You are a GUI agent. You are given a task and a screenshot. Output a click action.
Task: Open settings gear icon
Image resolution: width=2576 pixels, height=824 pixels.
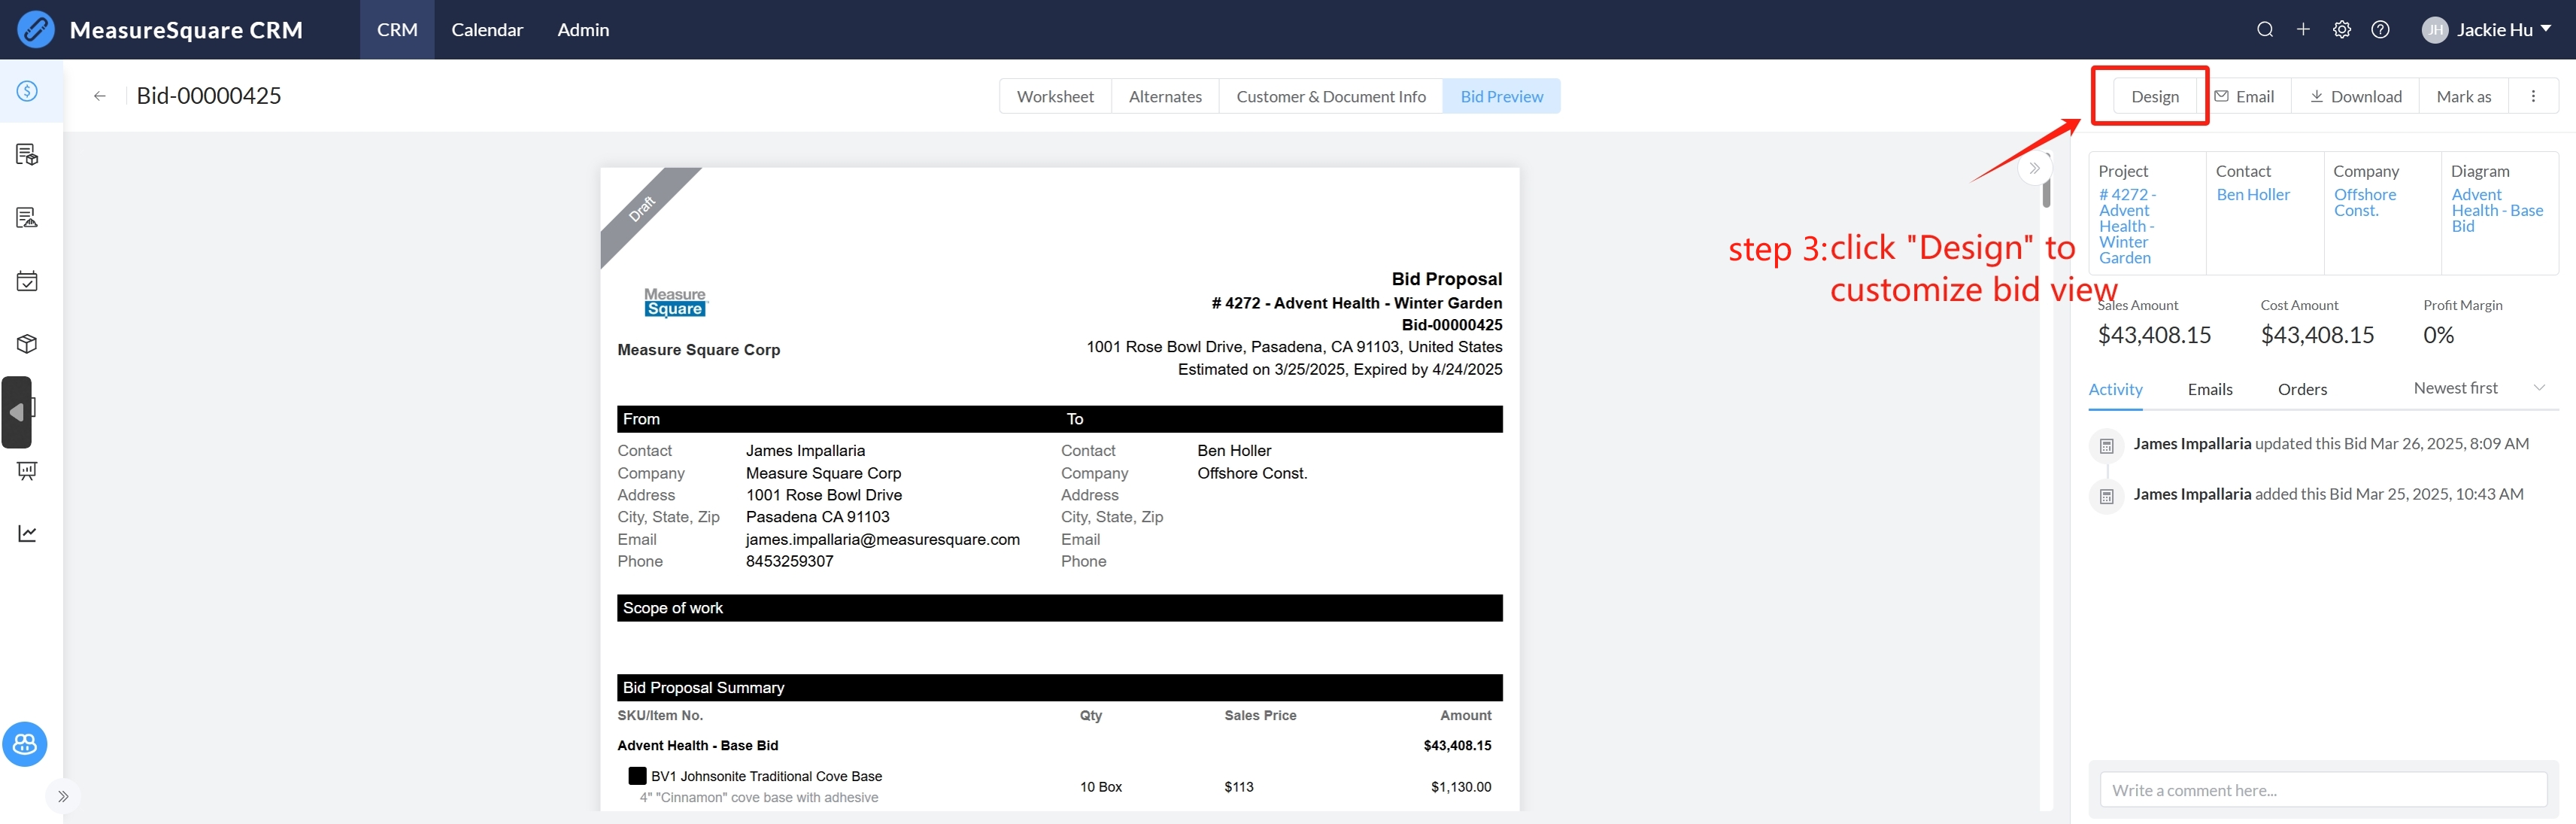2342,30
